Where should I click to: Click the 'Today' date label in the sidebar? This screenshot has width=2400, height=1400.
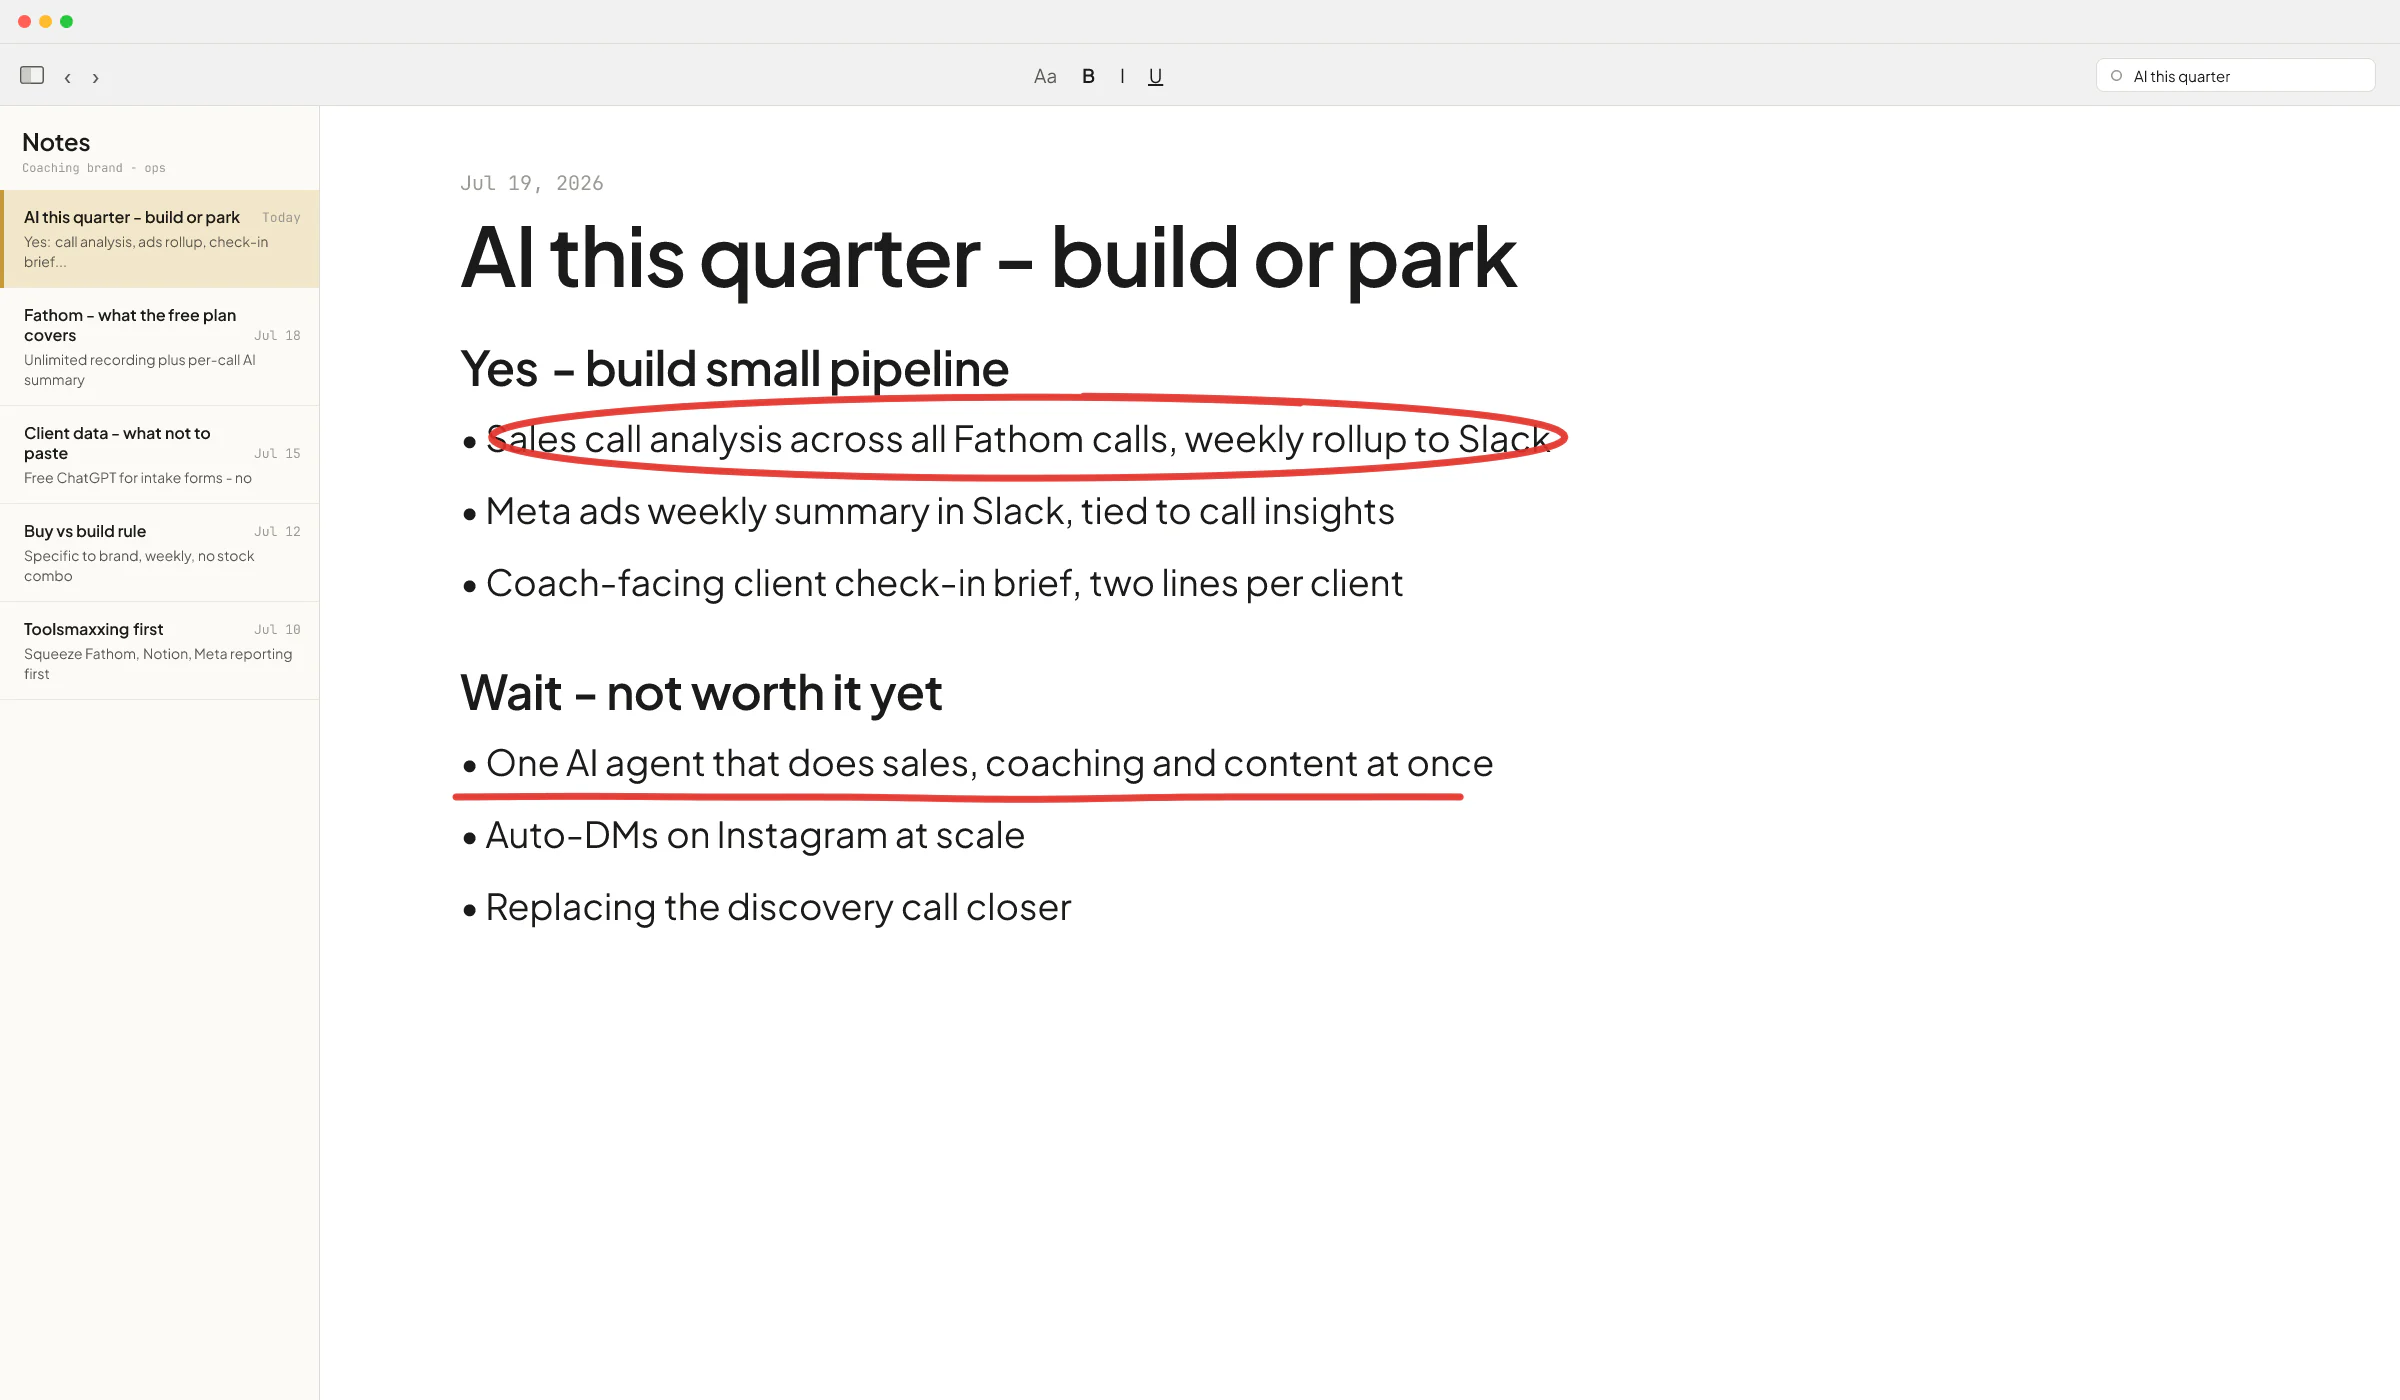(x=281, y=217)
